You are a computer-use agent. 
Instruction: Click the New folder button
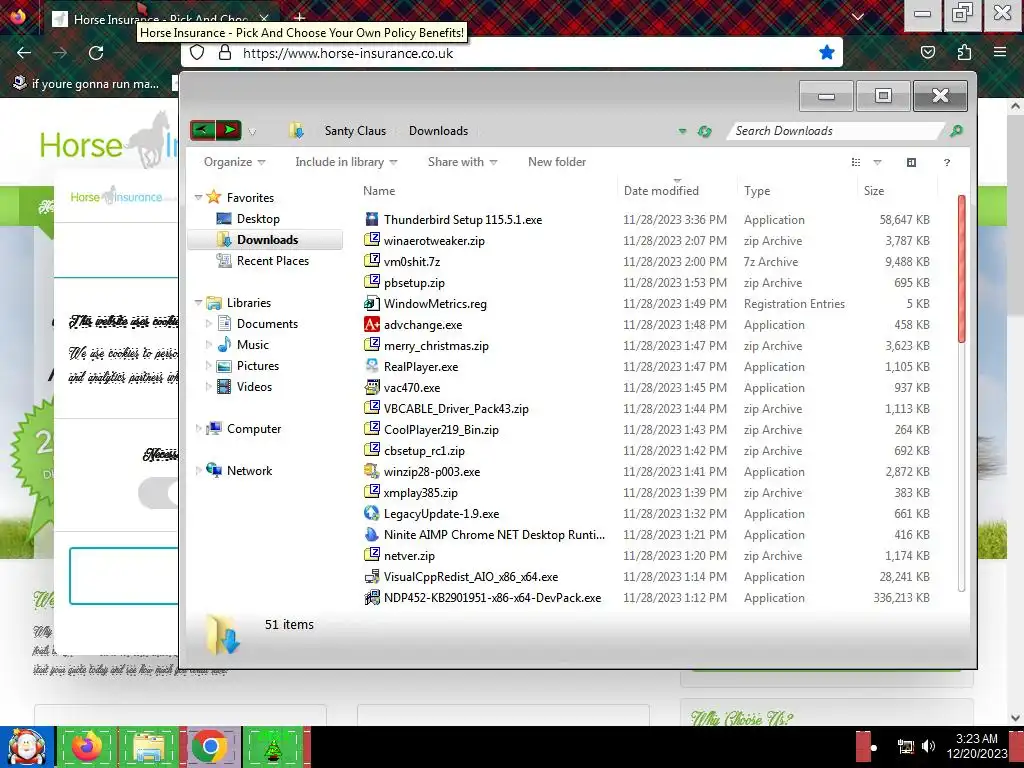point(557,162)
